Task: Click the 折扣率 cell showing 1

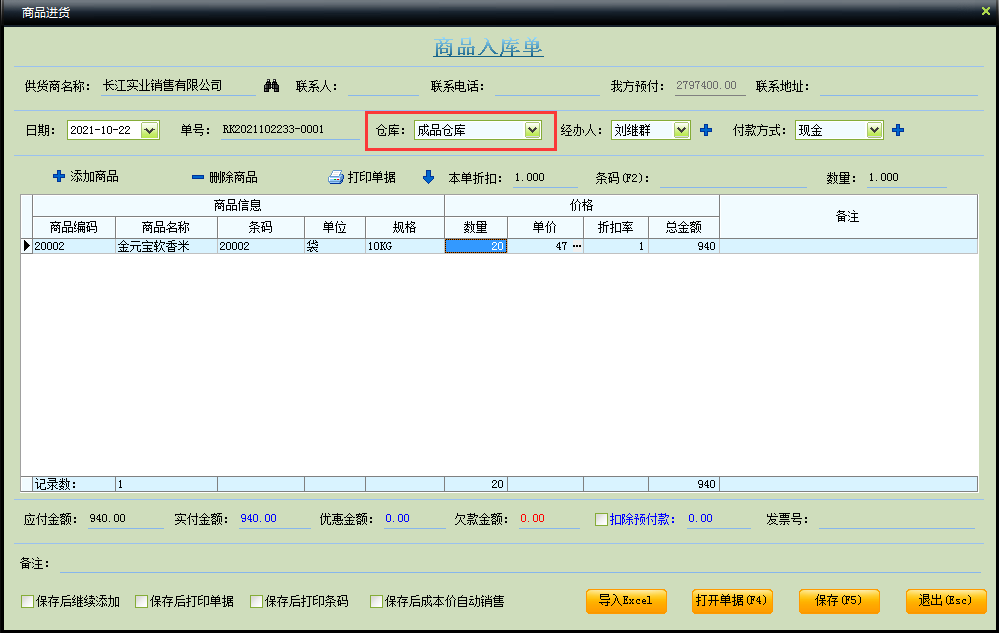Action: (615, 246)
